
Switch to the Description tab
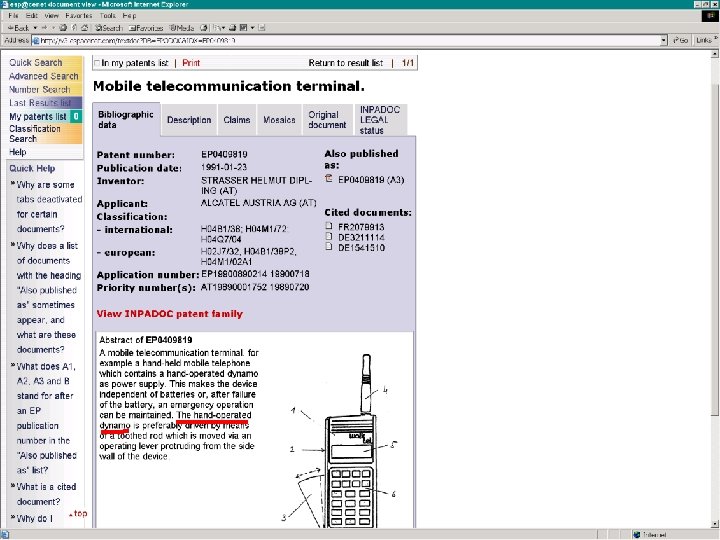click(189, 120)
